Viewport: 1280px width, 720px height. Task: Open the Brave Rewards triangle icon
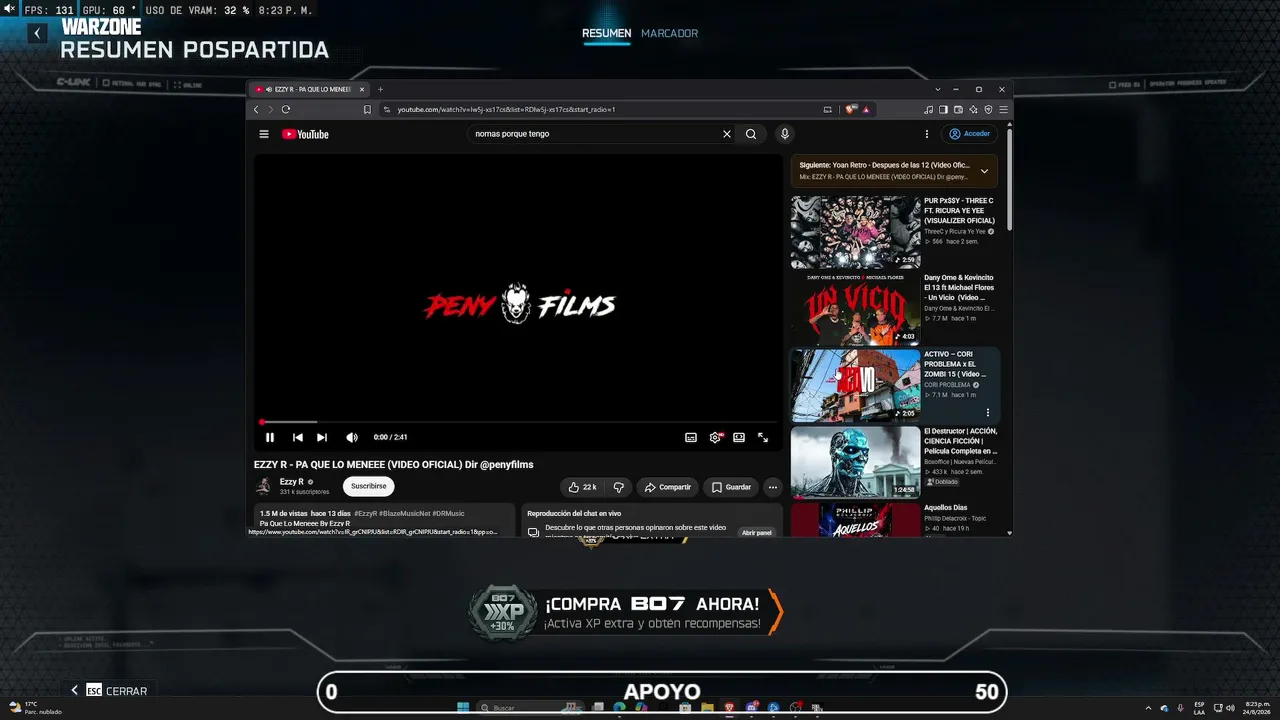pyautogui.click(x=866, y=109)
